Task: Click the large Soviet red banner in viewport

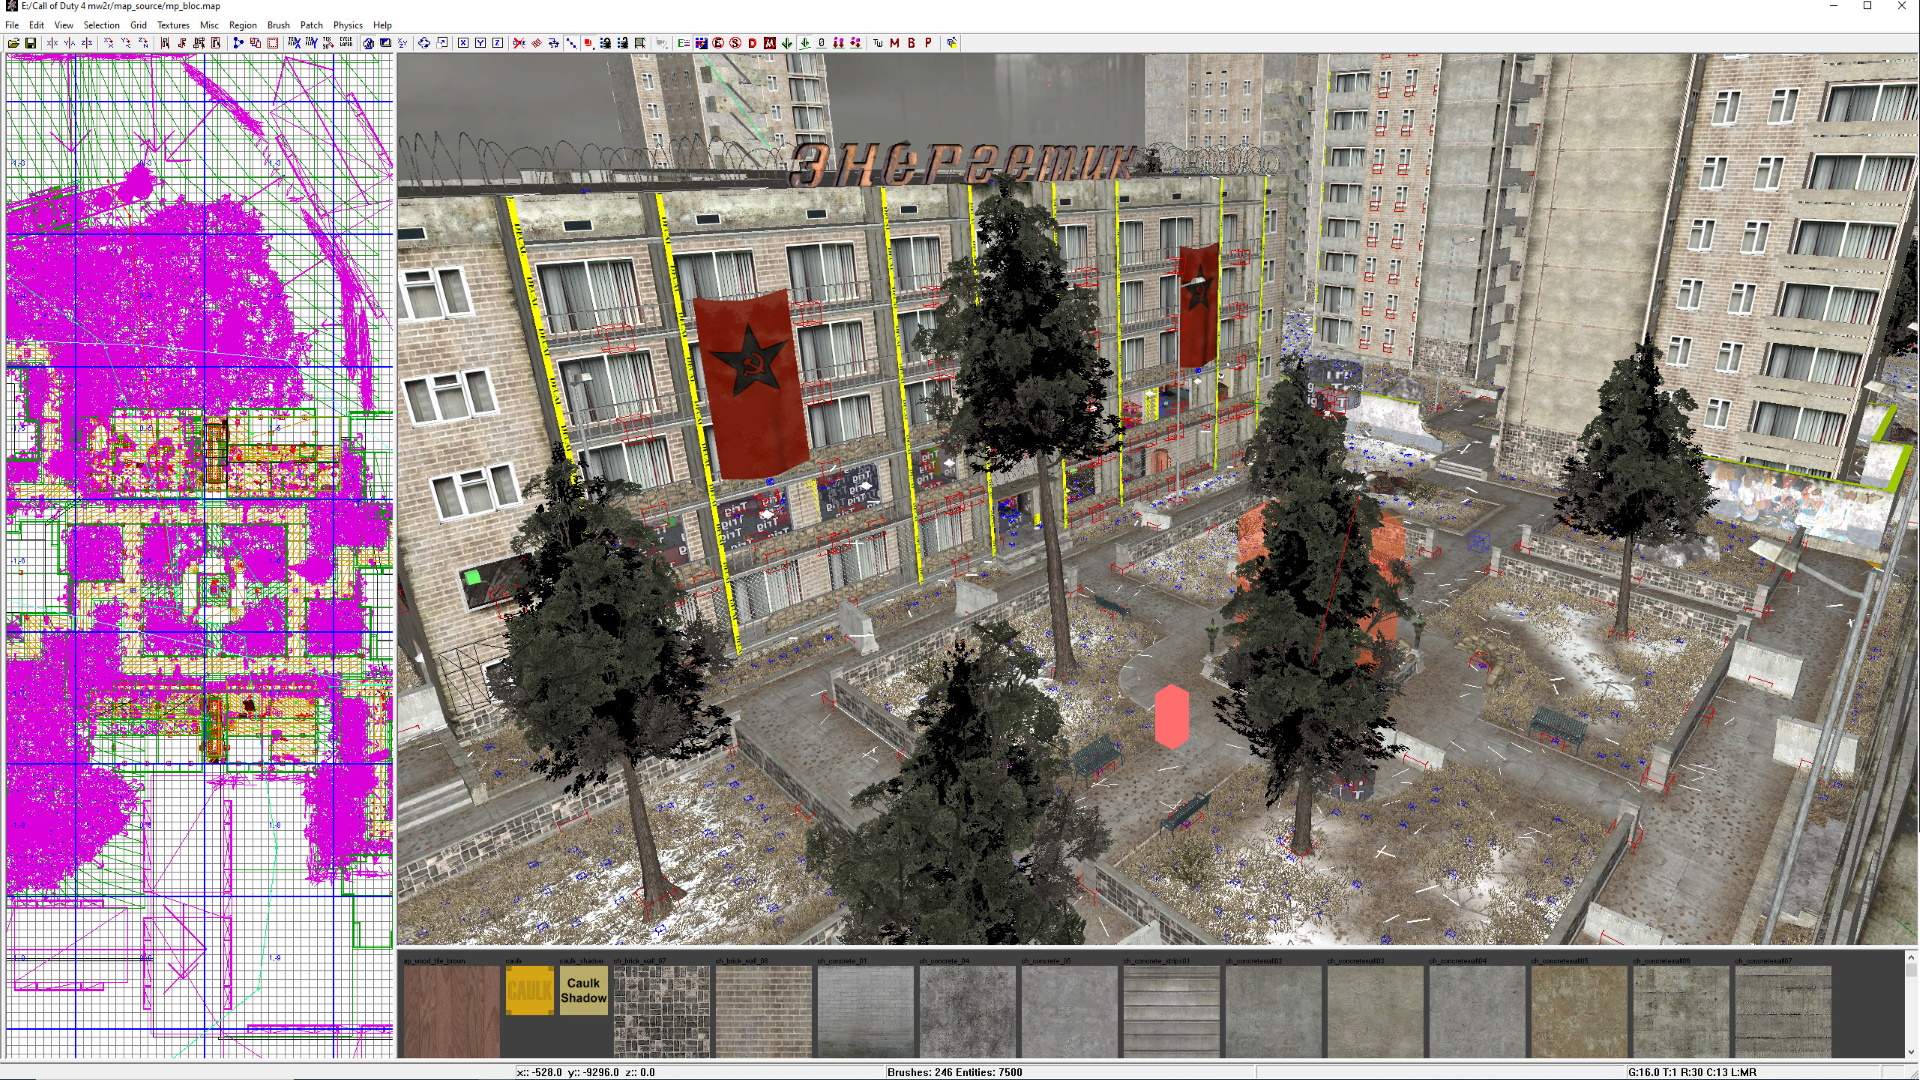Action: (x=750, y=383)
